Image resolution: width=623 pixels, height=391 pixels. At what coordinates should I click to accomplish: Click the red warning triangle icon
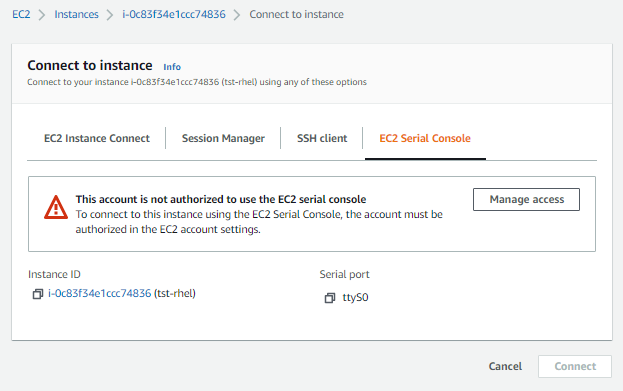pos(56,207)
